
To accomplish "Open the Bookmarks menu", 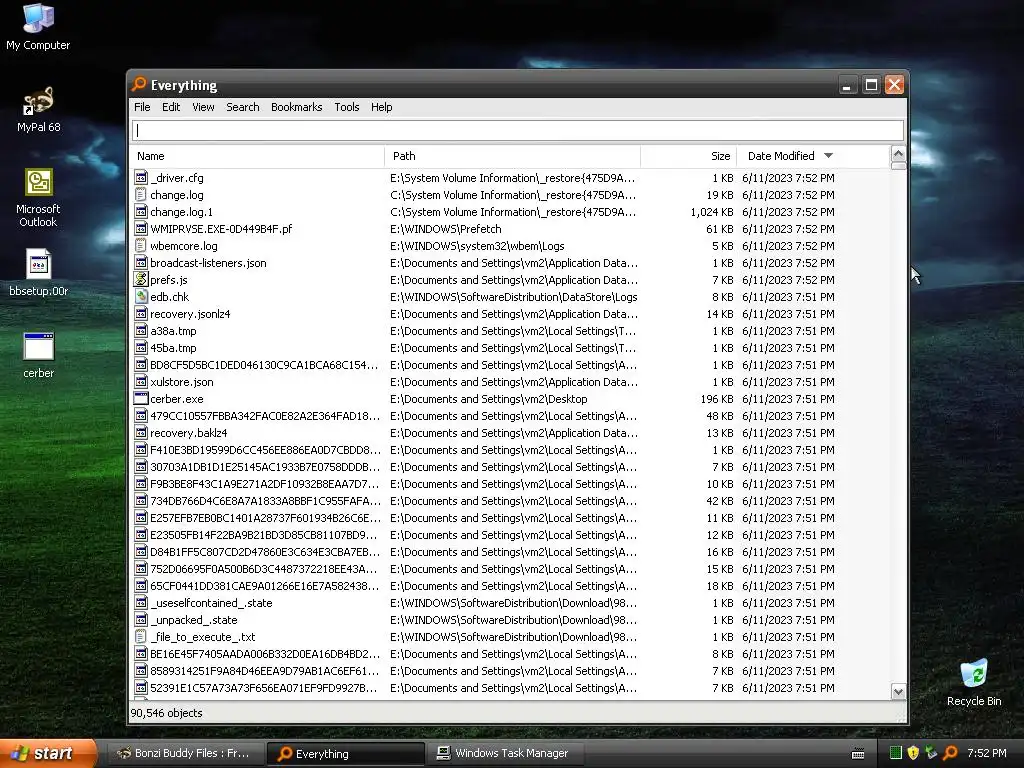I will 296,107.
